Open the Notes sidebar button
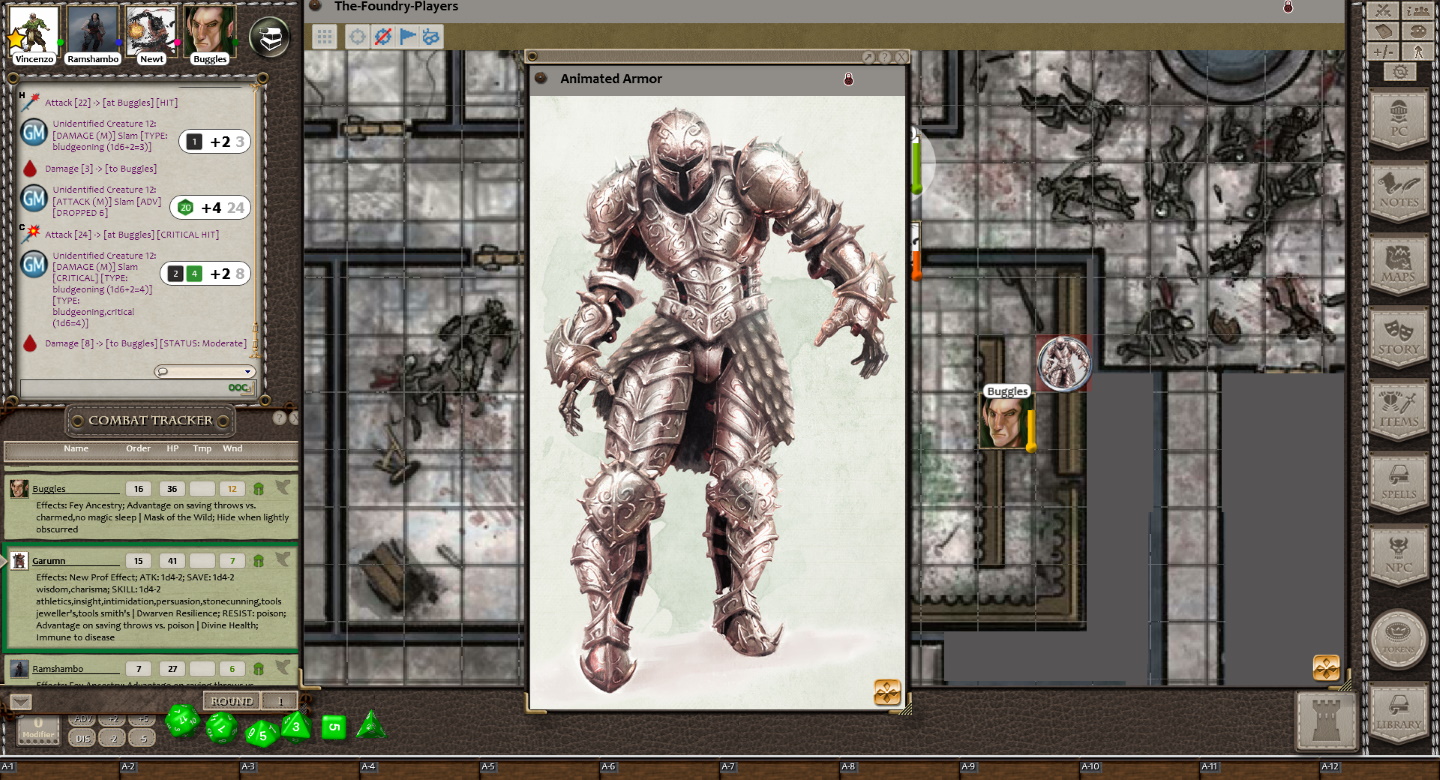 pyautogui.click(x=1399, y=193)
